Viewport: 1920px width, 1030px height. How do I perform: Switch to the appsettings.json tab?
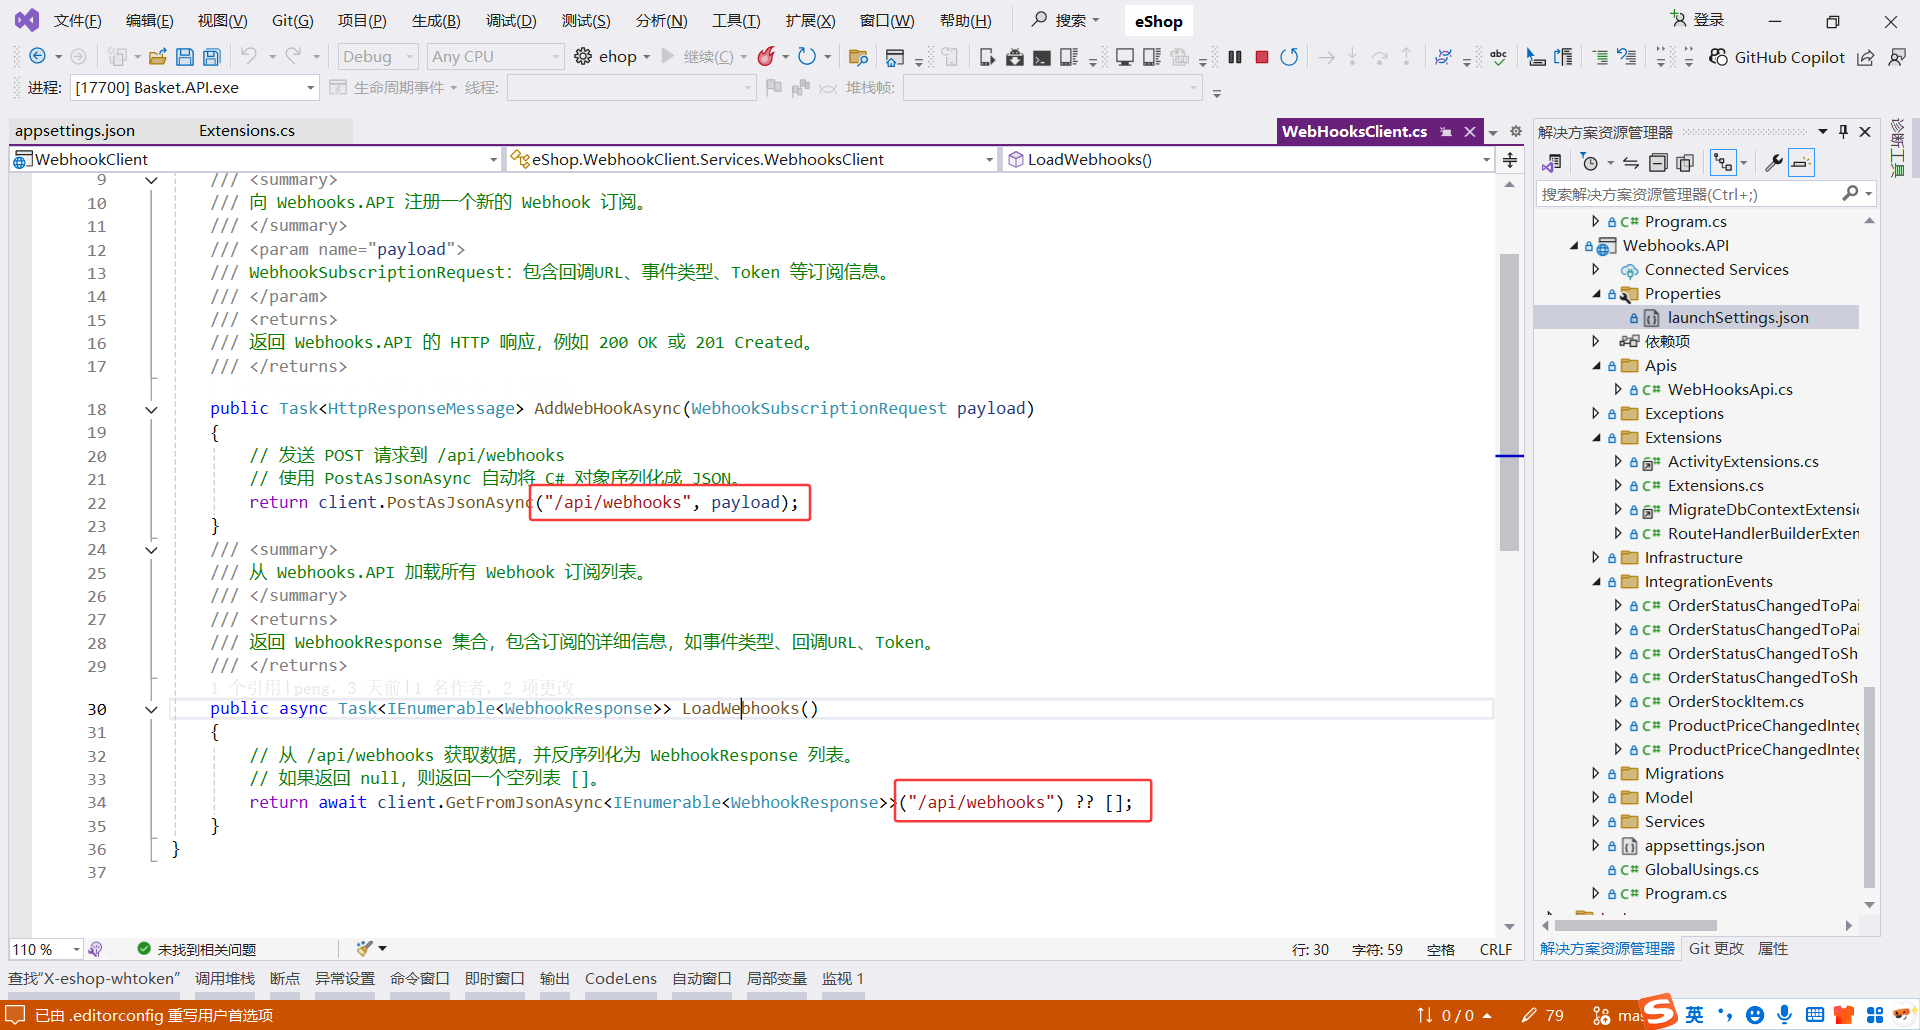point(75,131)
